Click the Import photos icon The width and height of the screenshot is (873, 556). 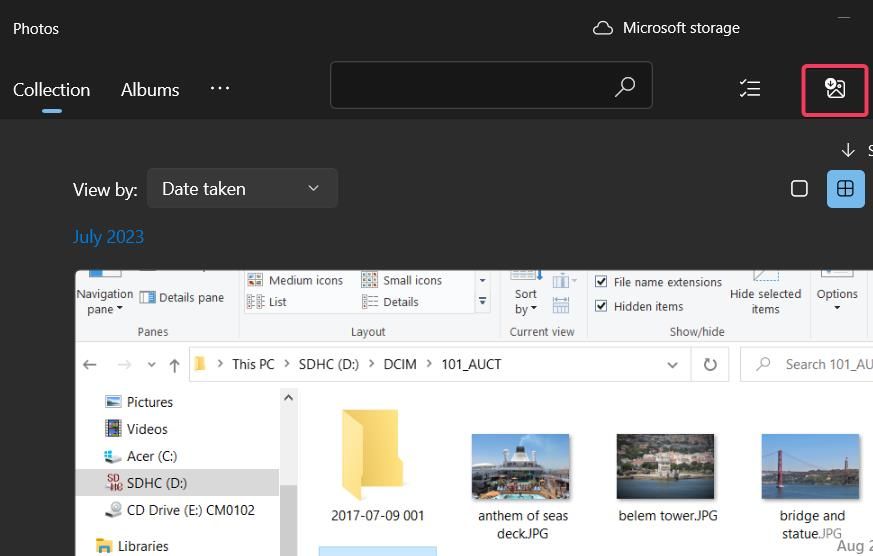[x=835, y=89]
